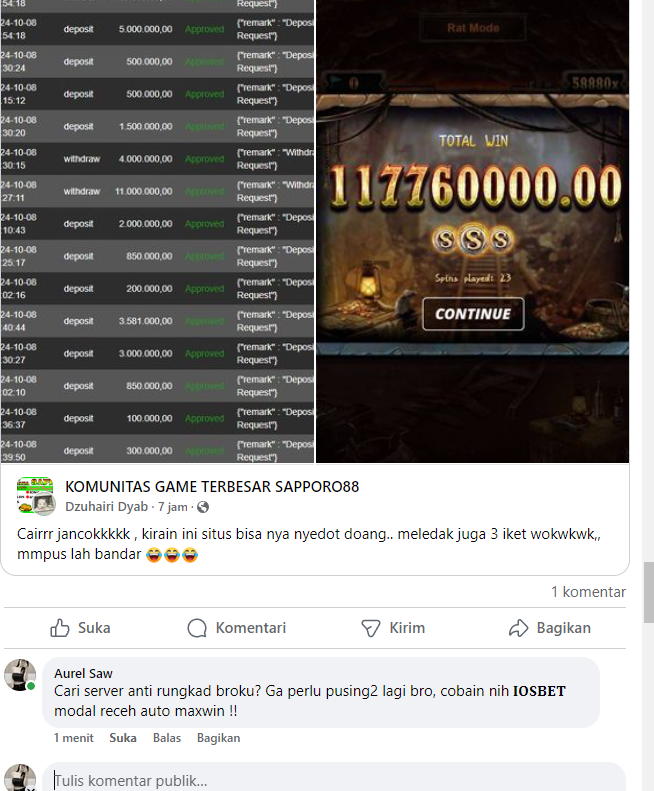Screen dimensions: 654x791
Task: Click the thumbs-up Suka icon
Action: [60, 628]
